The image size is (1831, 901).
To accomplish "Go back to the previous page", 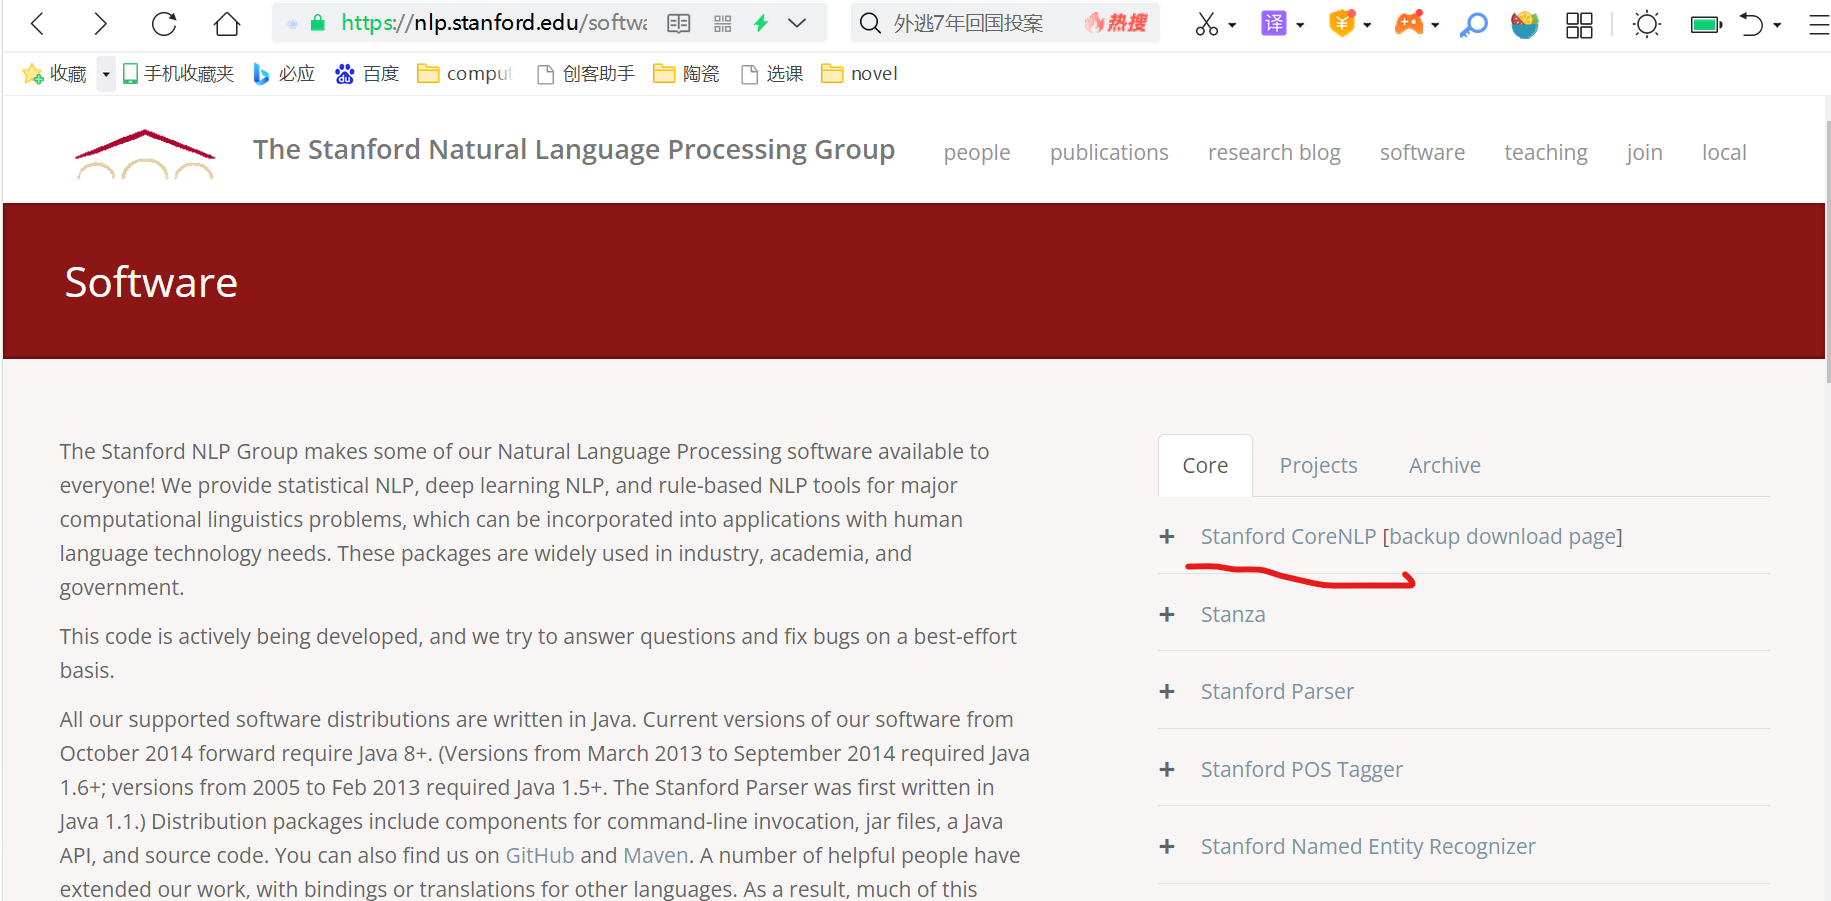I will 38,23.
